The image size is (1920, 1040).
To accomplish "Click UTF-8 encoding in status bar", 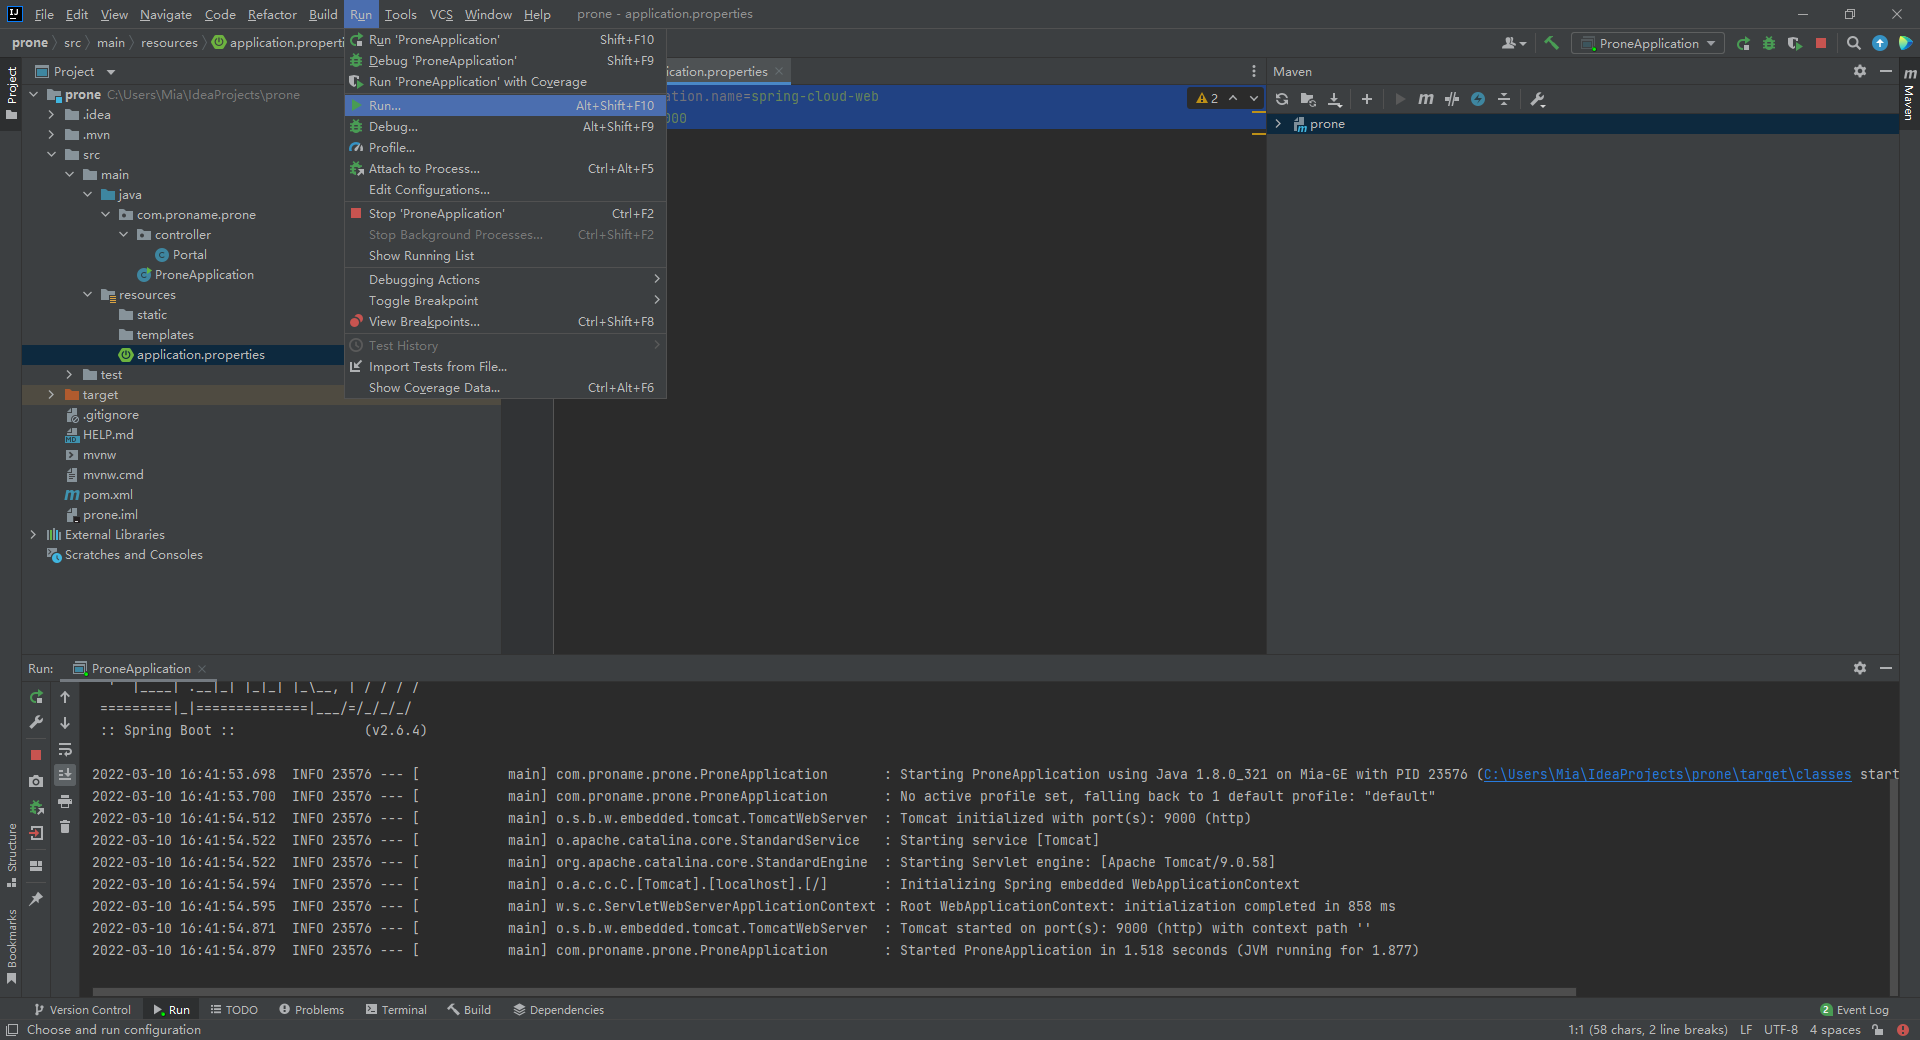I will click(1780, 1030).
